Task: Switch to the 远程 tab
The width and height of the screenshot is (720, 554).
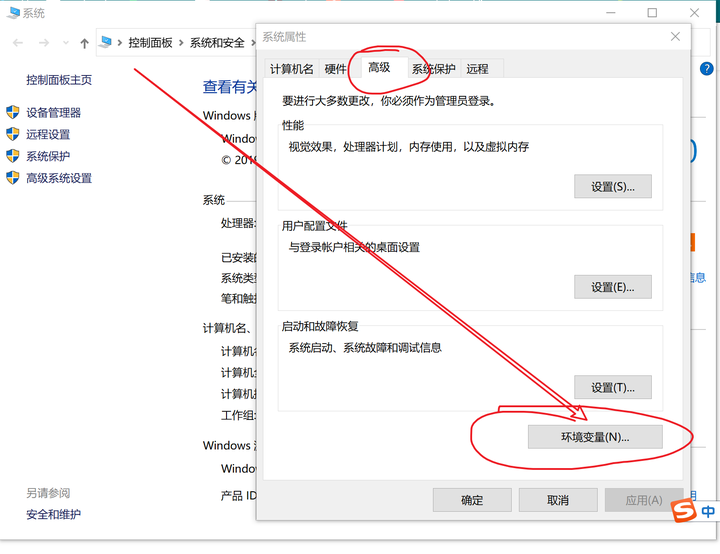Action: tap(478, 69)
